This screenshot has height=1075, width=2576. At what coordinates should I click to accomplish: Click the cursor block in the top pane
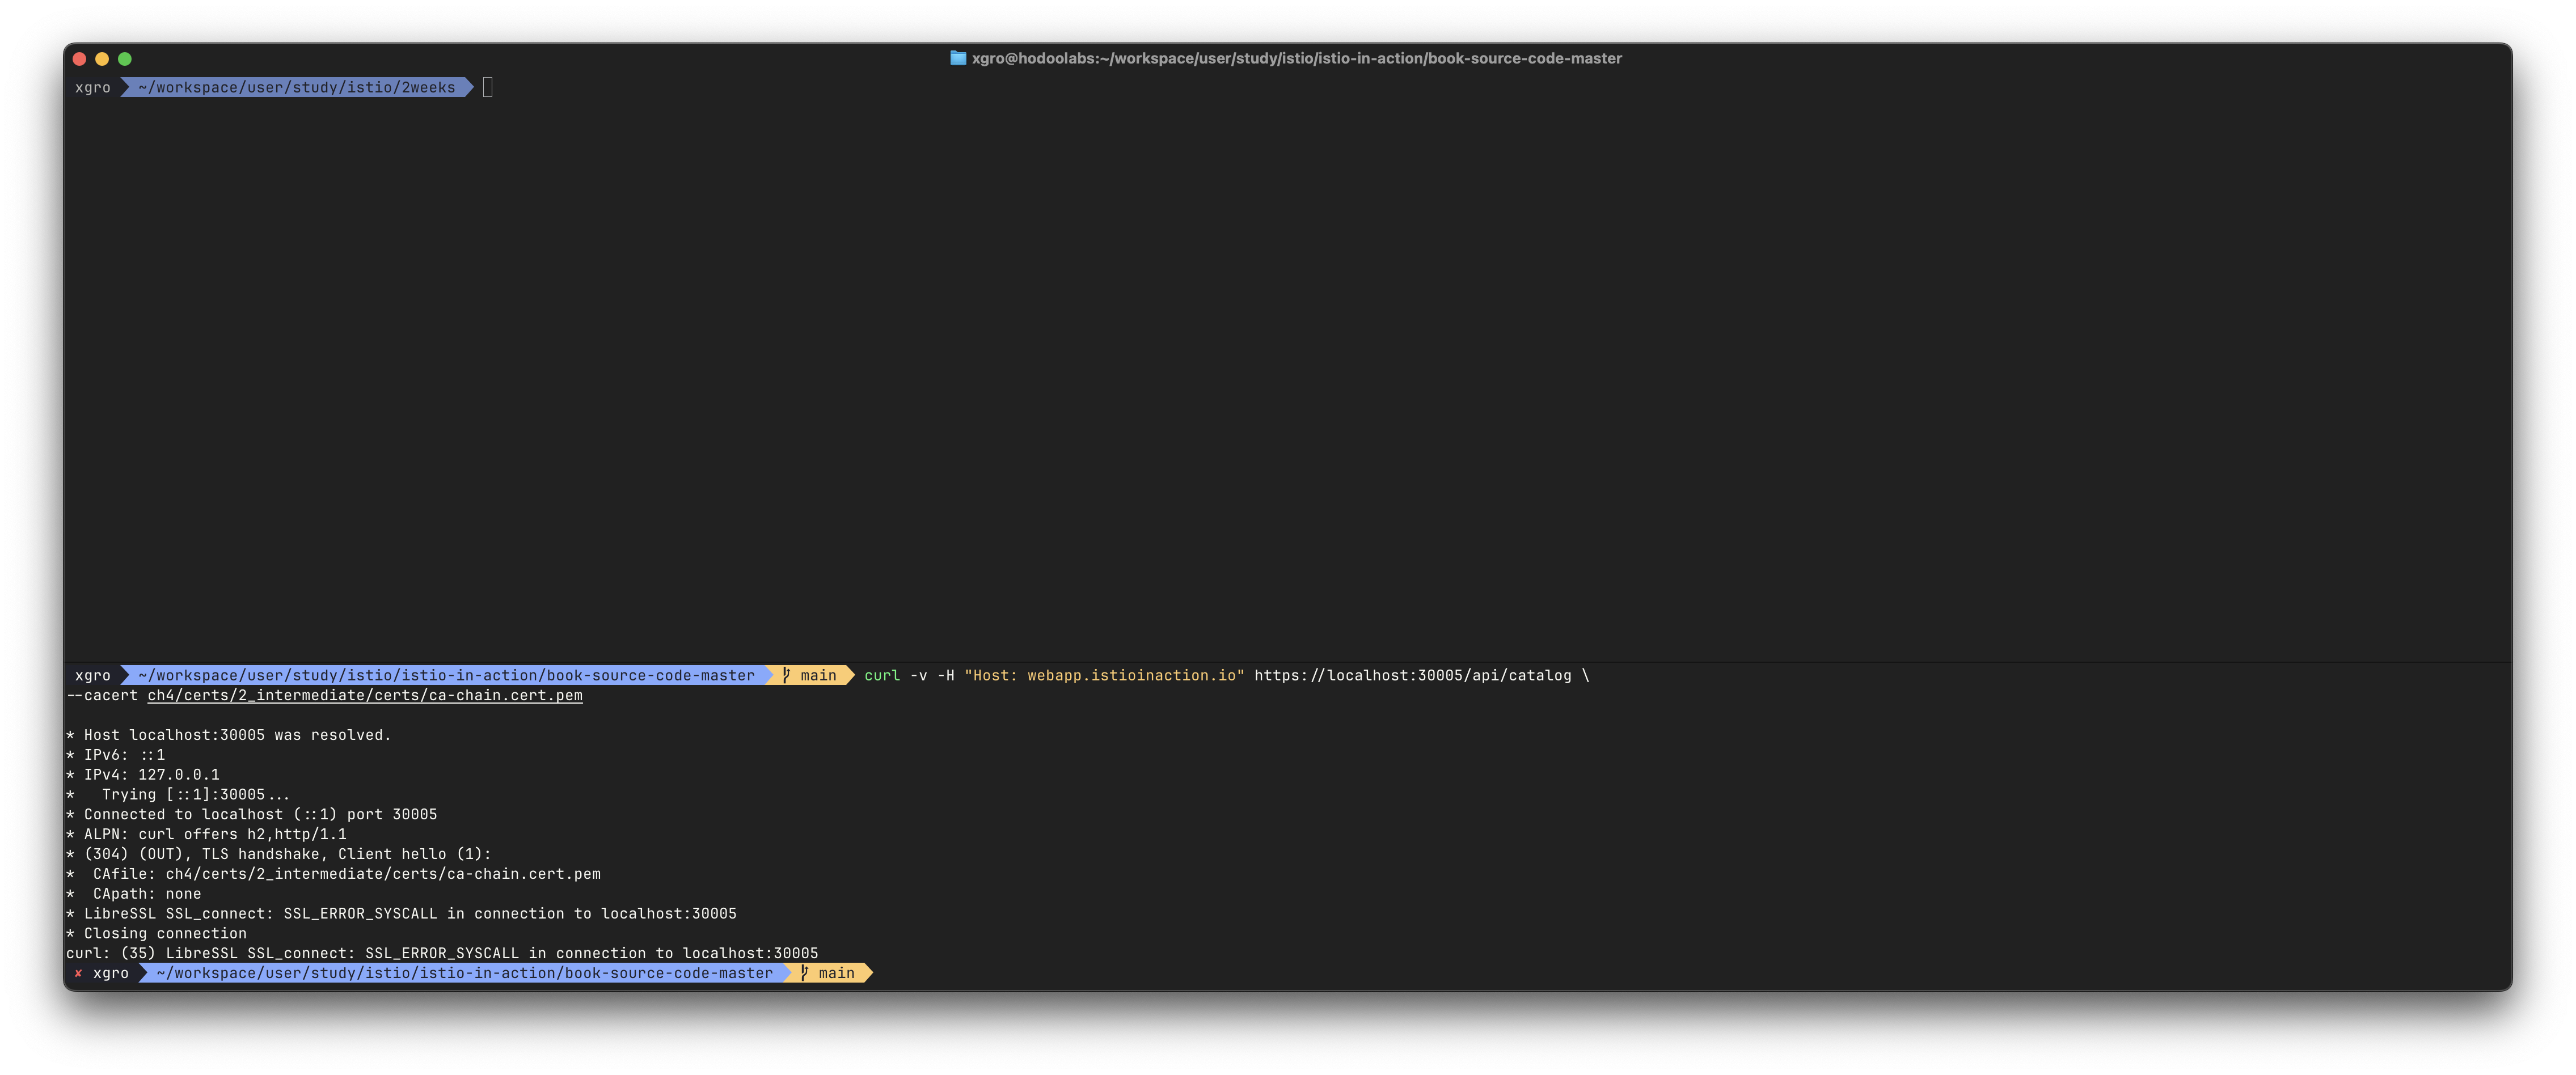pyautogui.click(x=488, y=87)
